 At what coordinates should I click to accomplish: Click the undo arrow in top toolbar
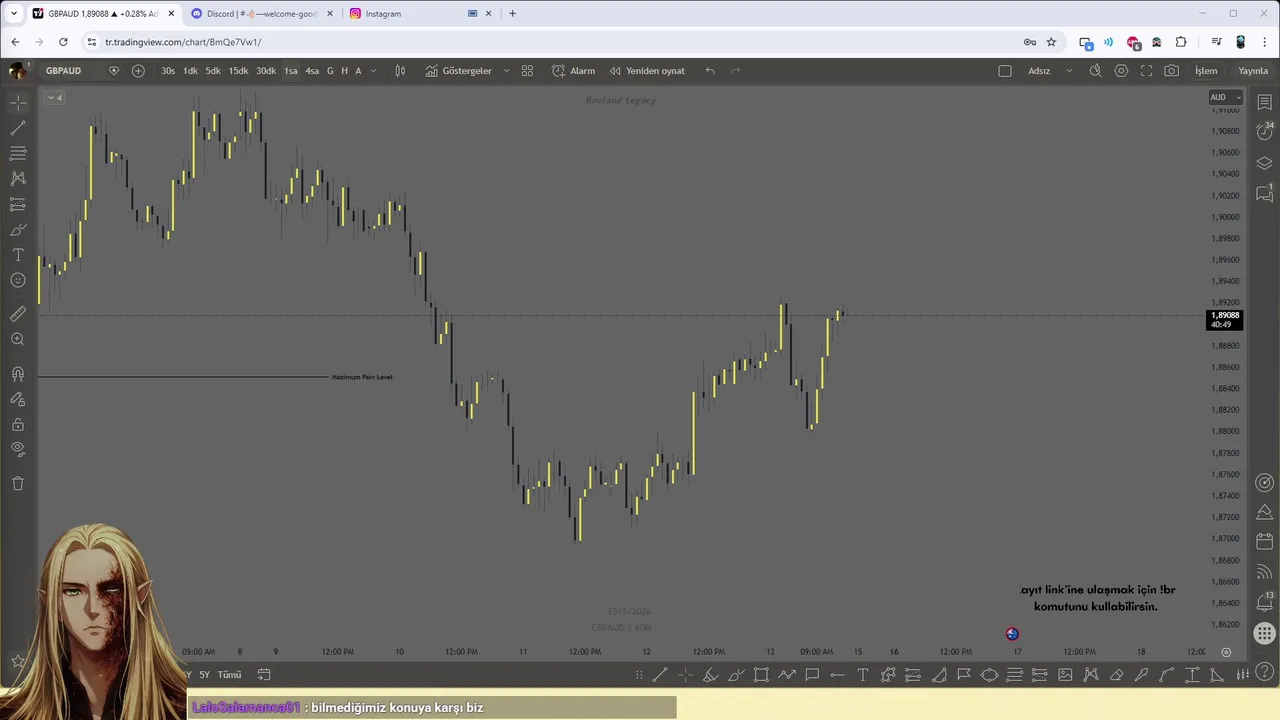710,71
